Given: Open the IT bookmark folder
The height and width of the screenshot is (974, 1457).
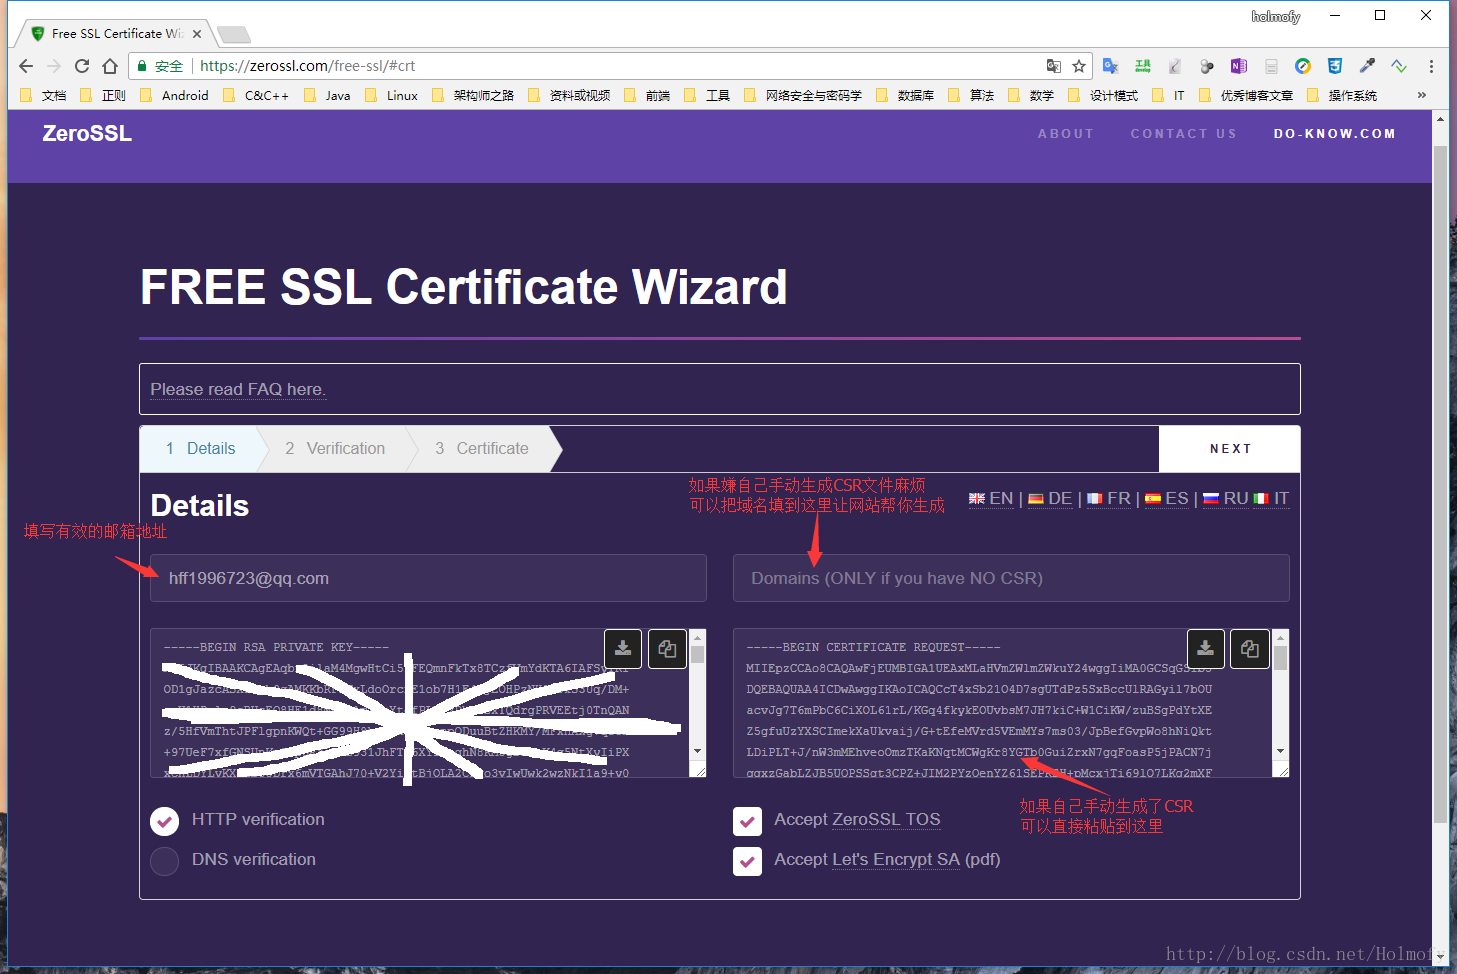Looking at the screenshot, I should coord(1168,95).
